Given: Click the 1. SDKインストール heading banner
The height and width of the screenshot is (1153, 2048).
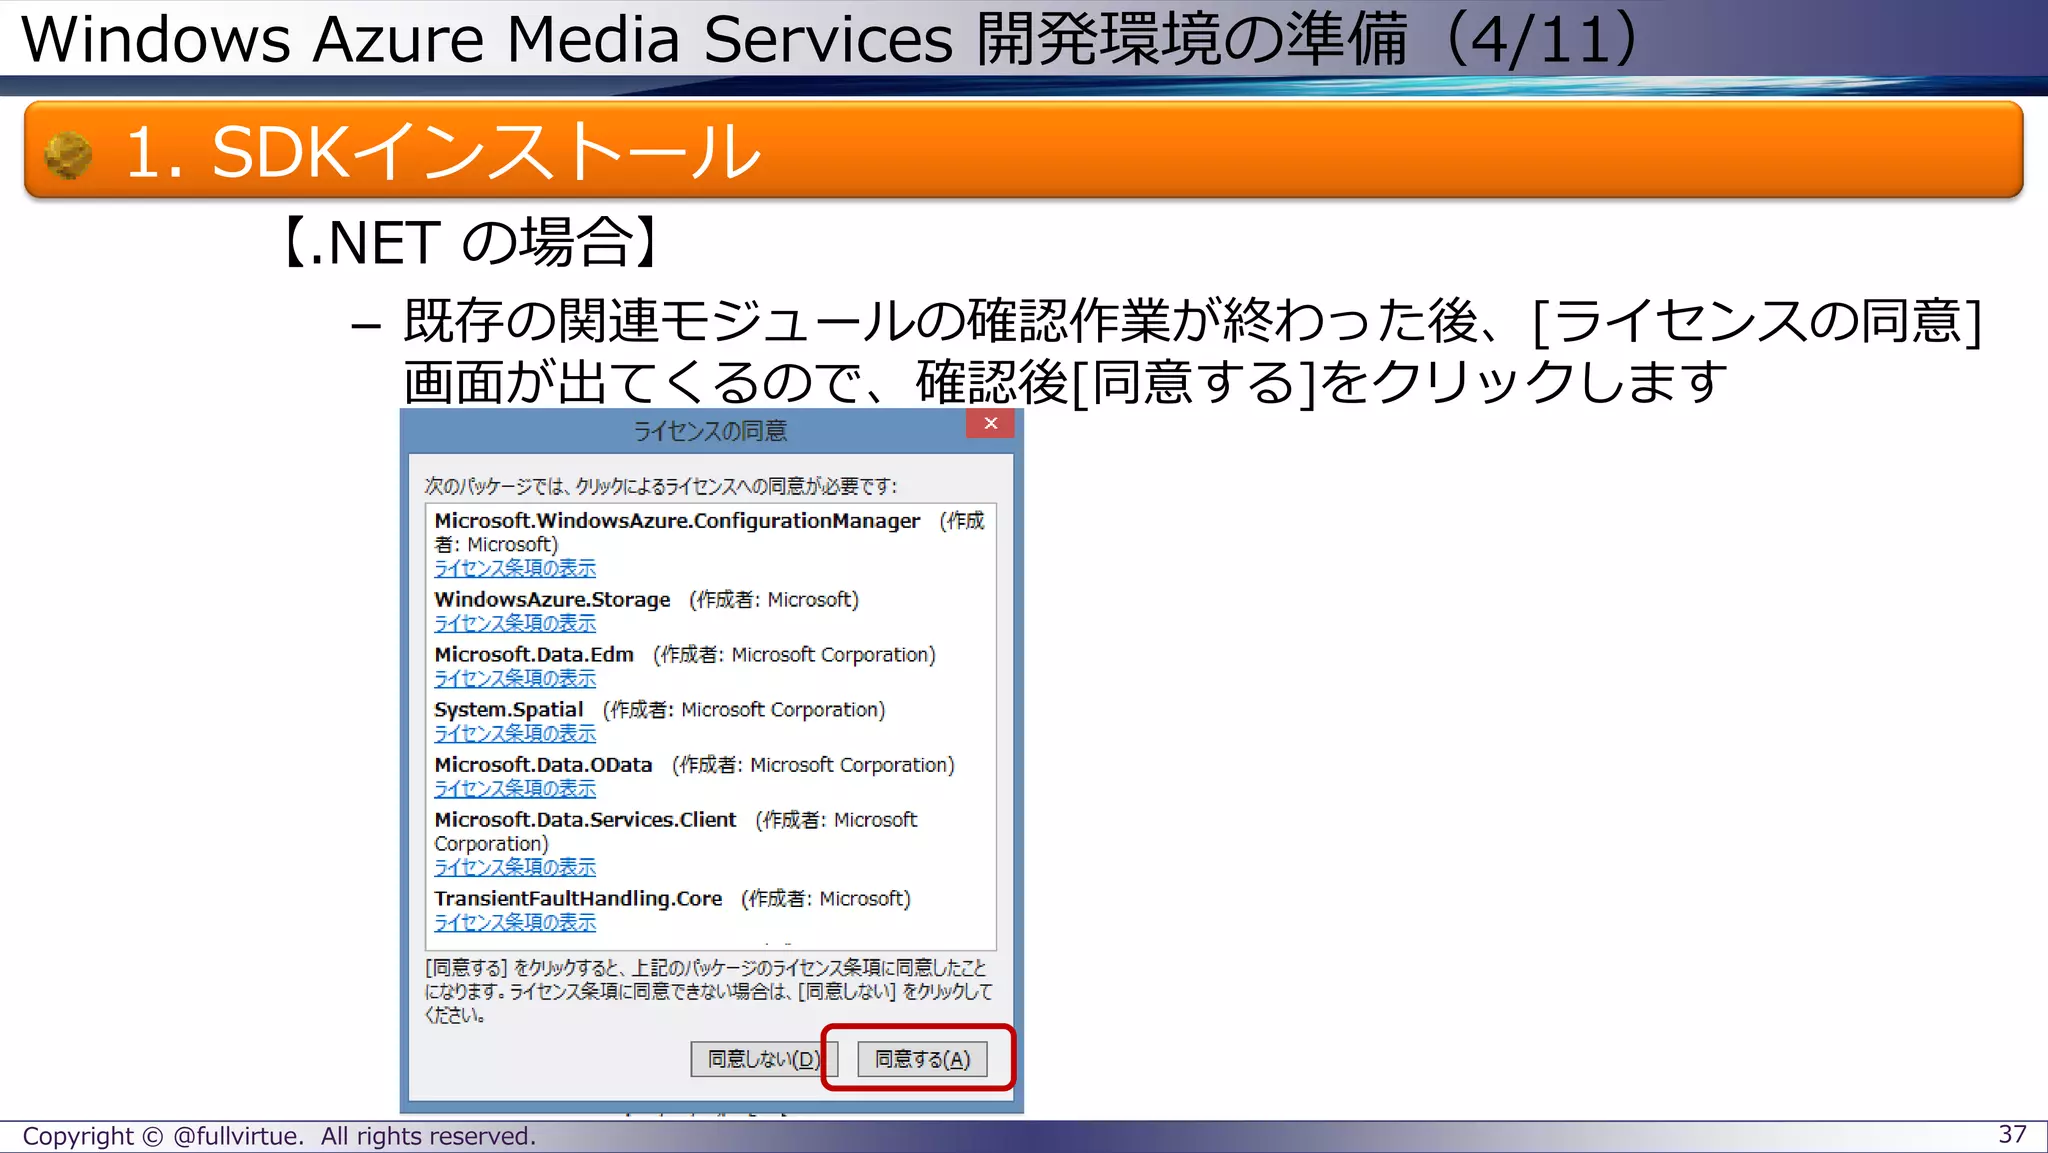Looking at the screenshot, I should click(x=1023, y=150).
